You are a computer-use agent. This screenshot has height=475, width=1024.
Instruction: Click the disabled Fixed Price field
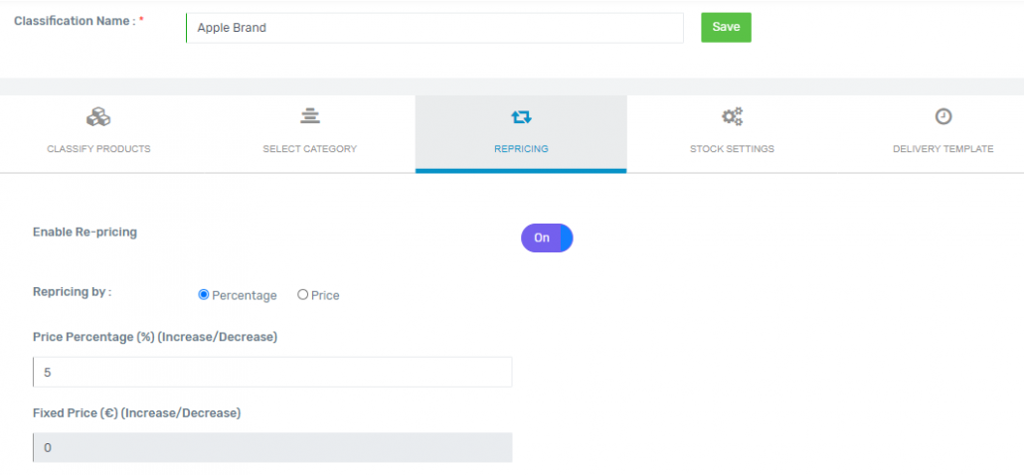[272, 448]
